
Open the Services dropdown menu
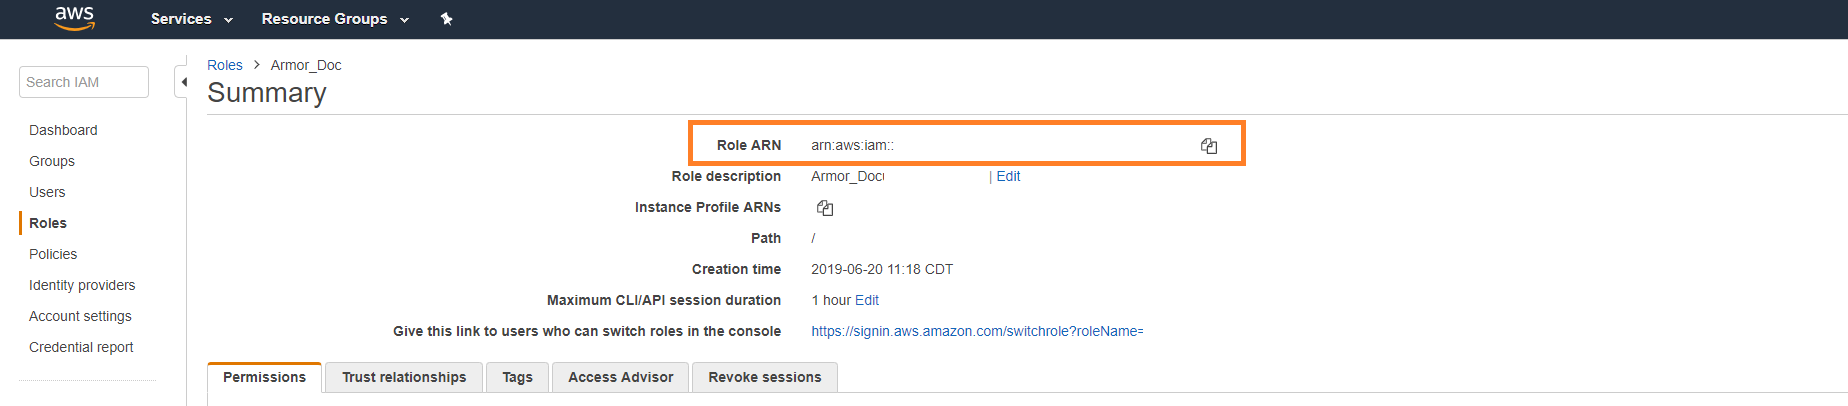191,19
